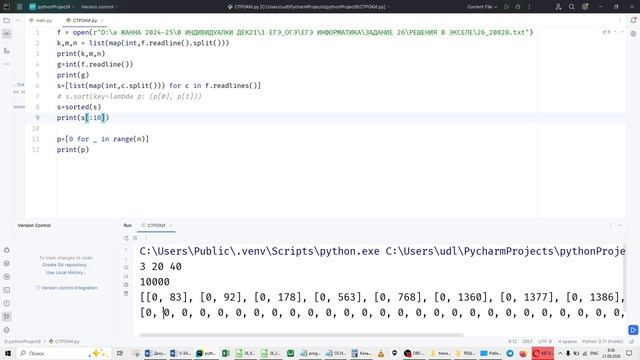Screen dimensions: 640x360
Task: Close the СТРОКИ.py editor tab
Action: pyautogui.click(x=102, y=20)
